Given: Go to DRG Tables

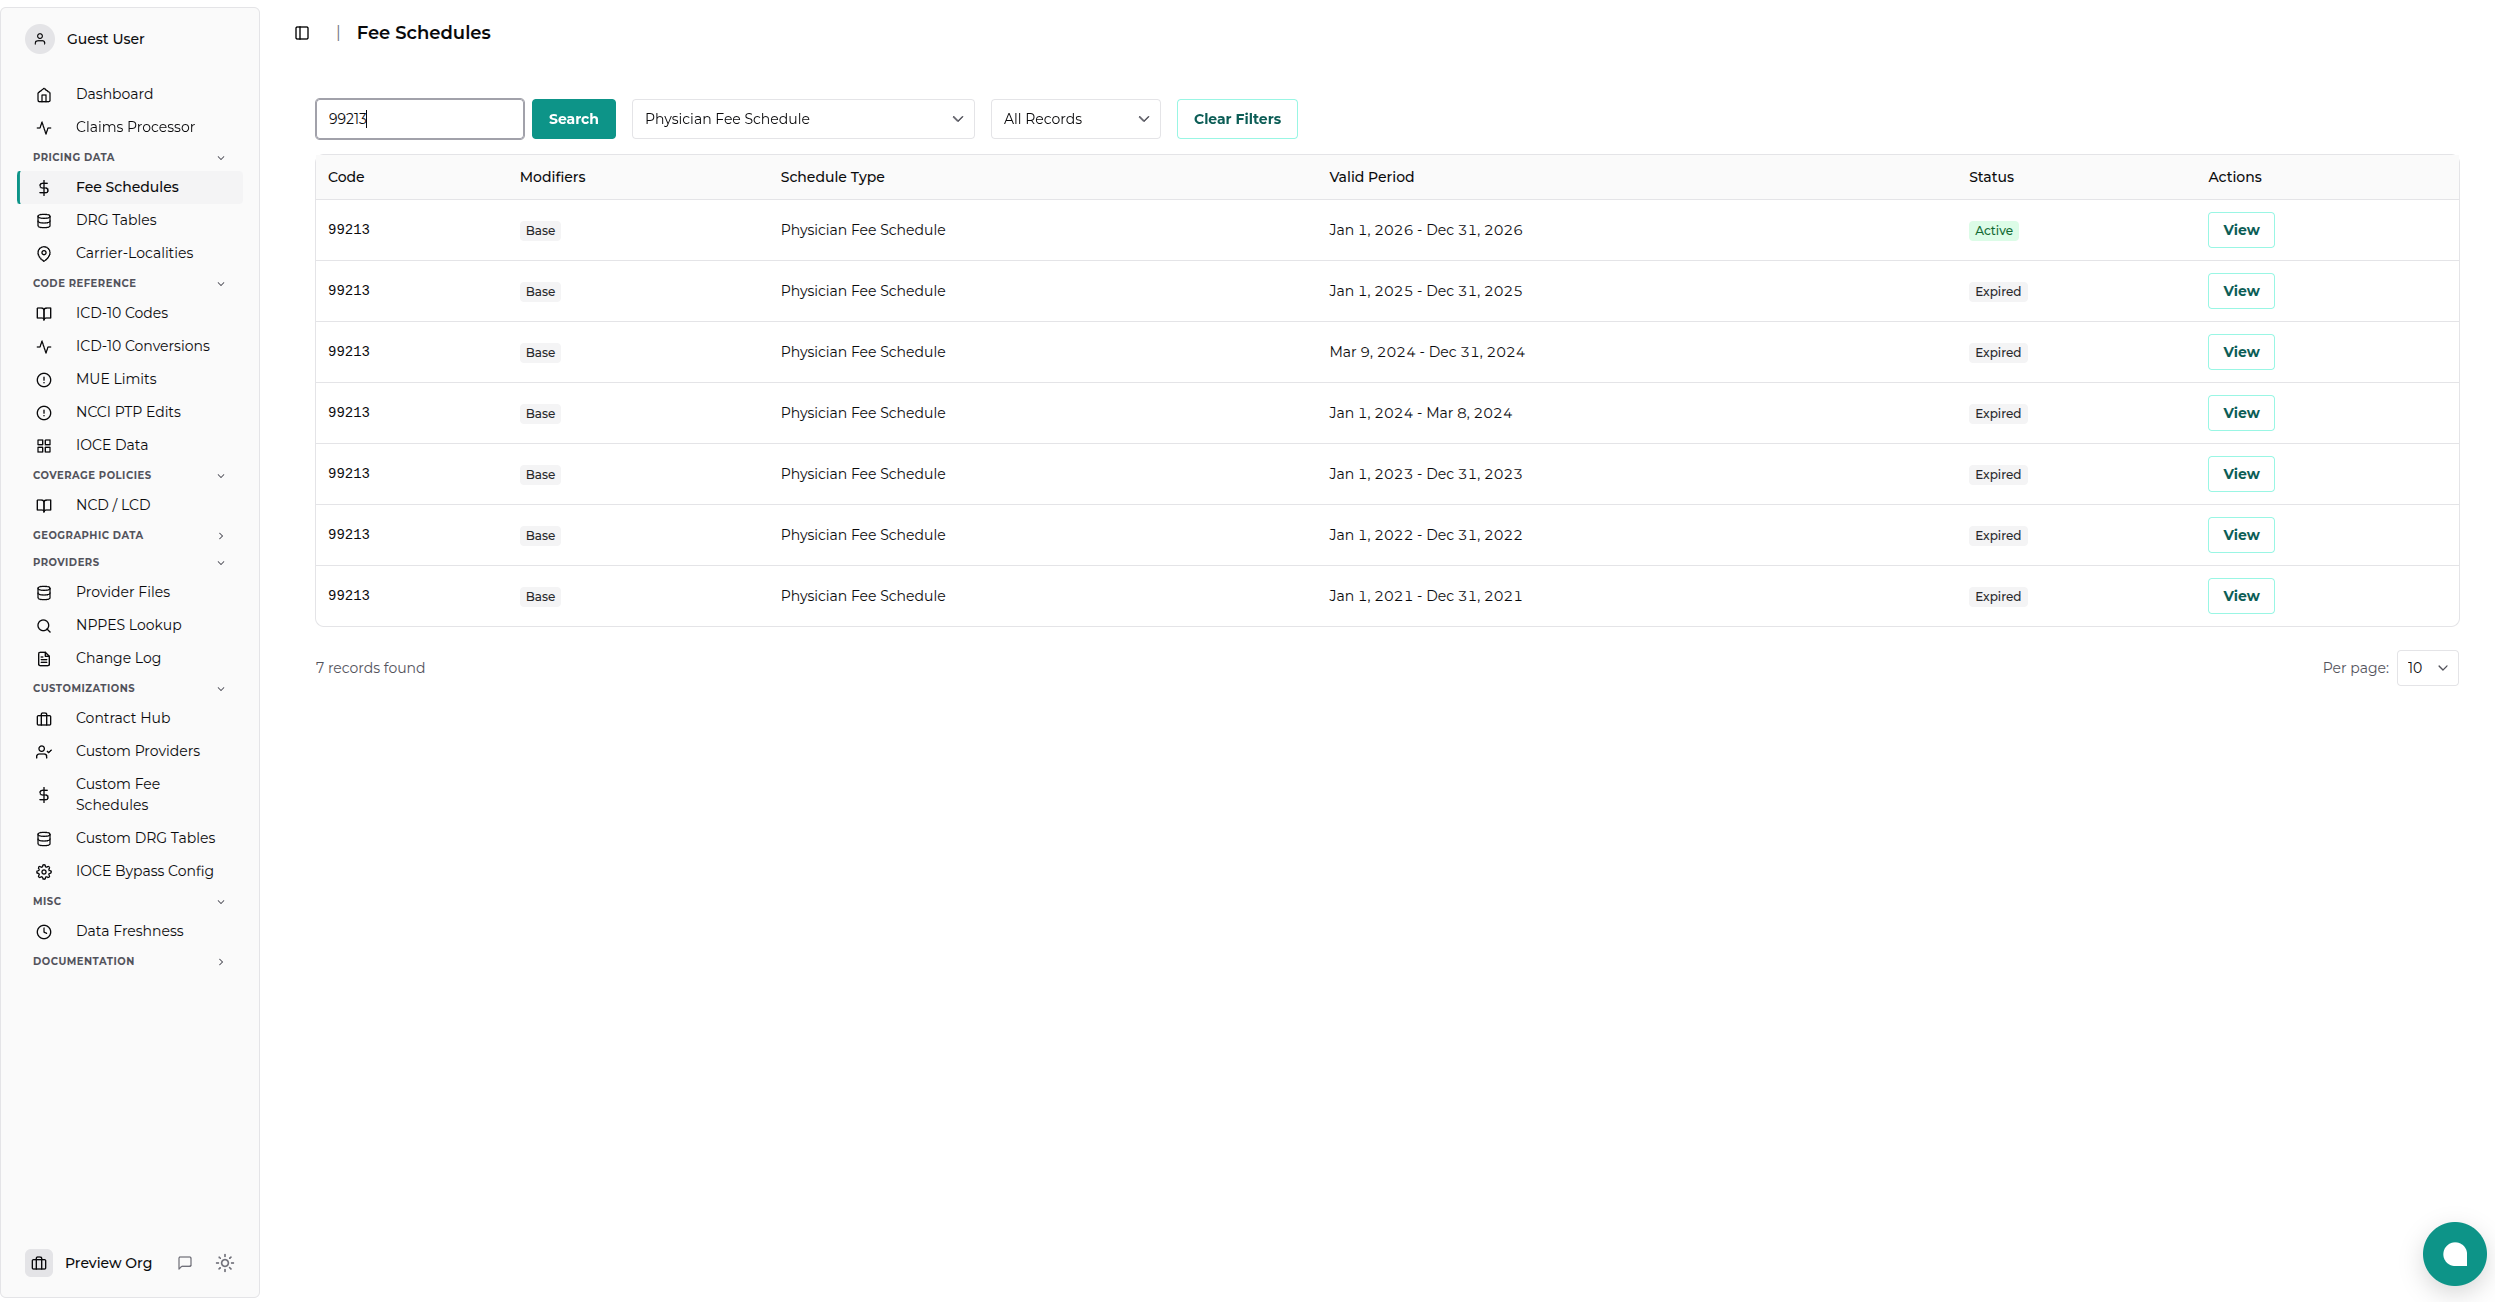Looking at the screenshot, I should (x=130, y=220).
